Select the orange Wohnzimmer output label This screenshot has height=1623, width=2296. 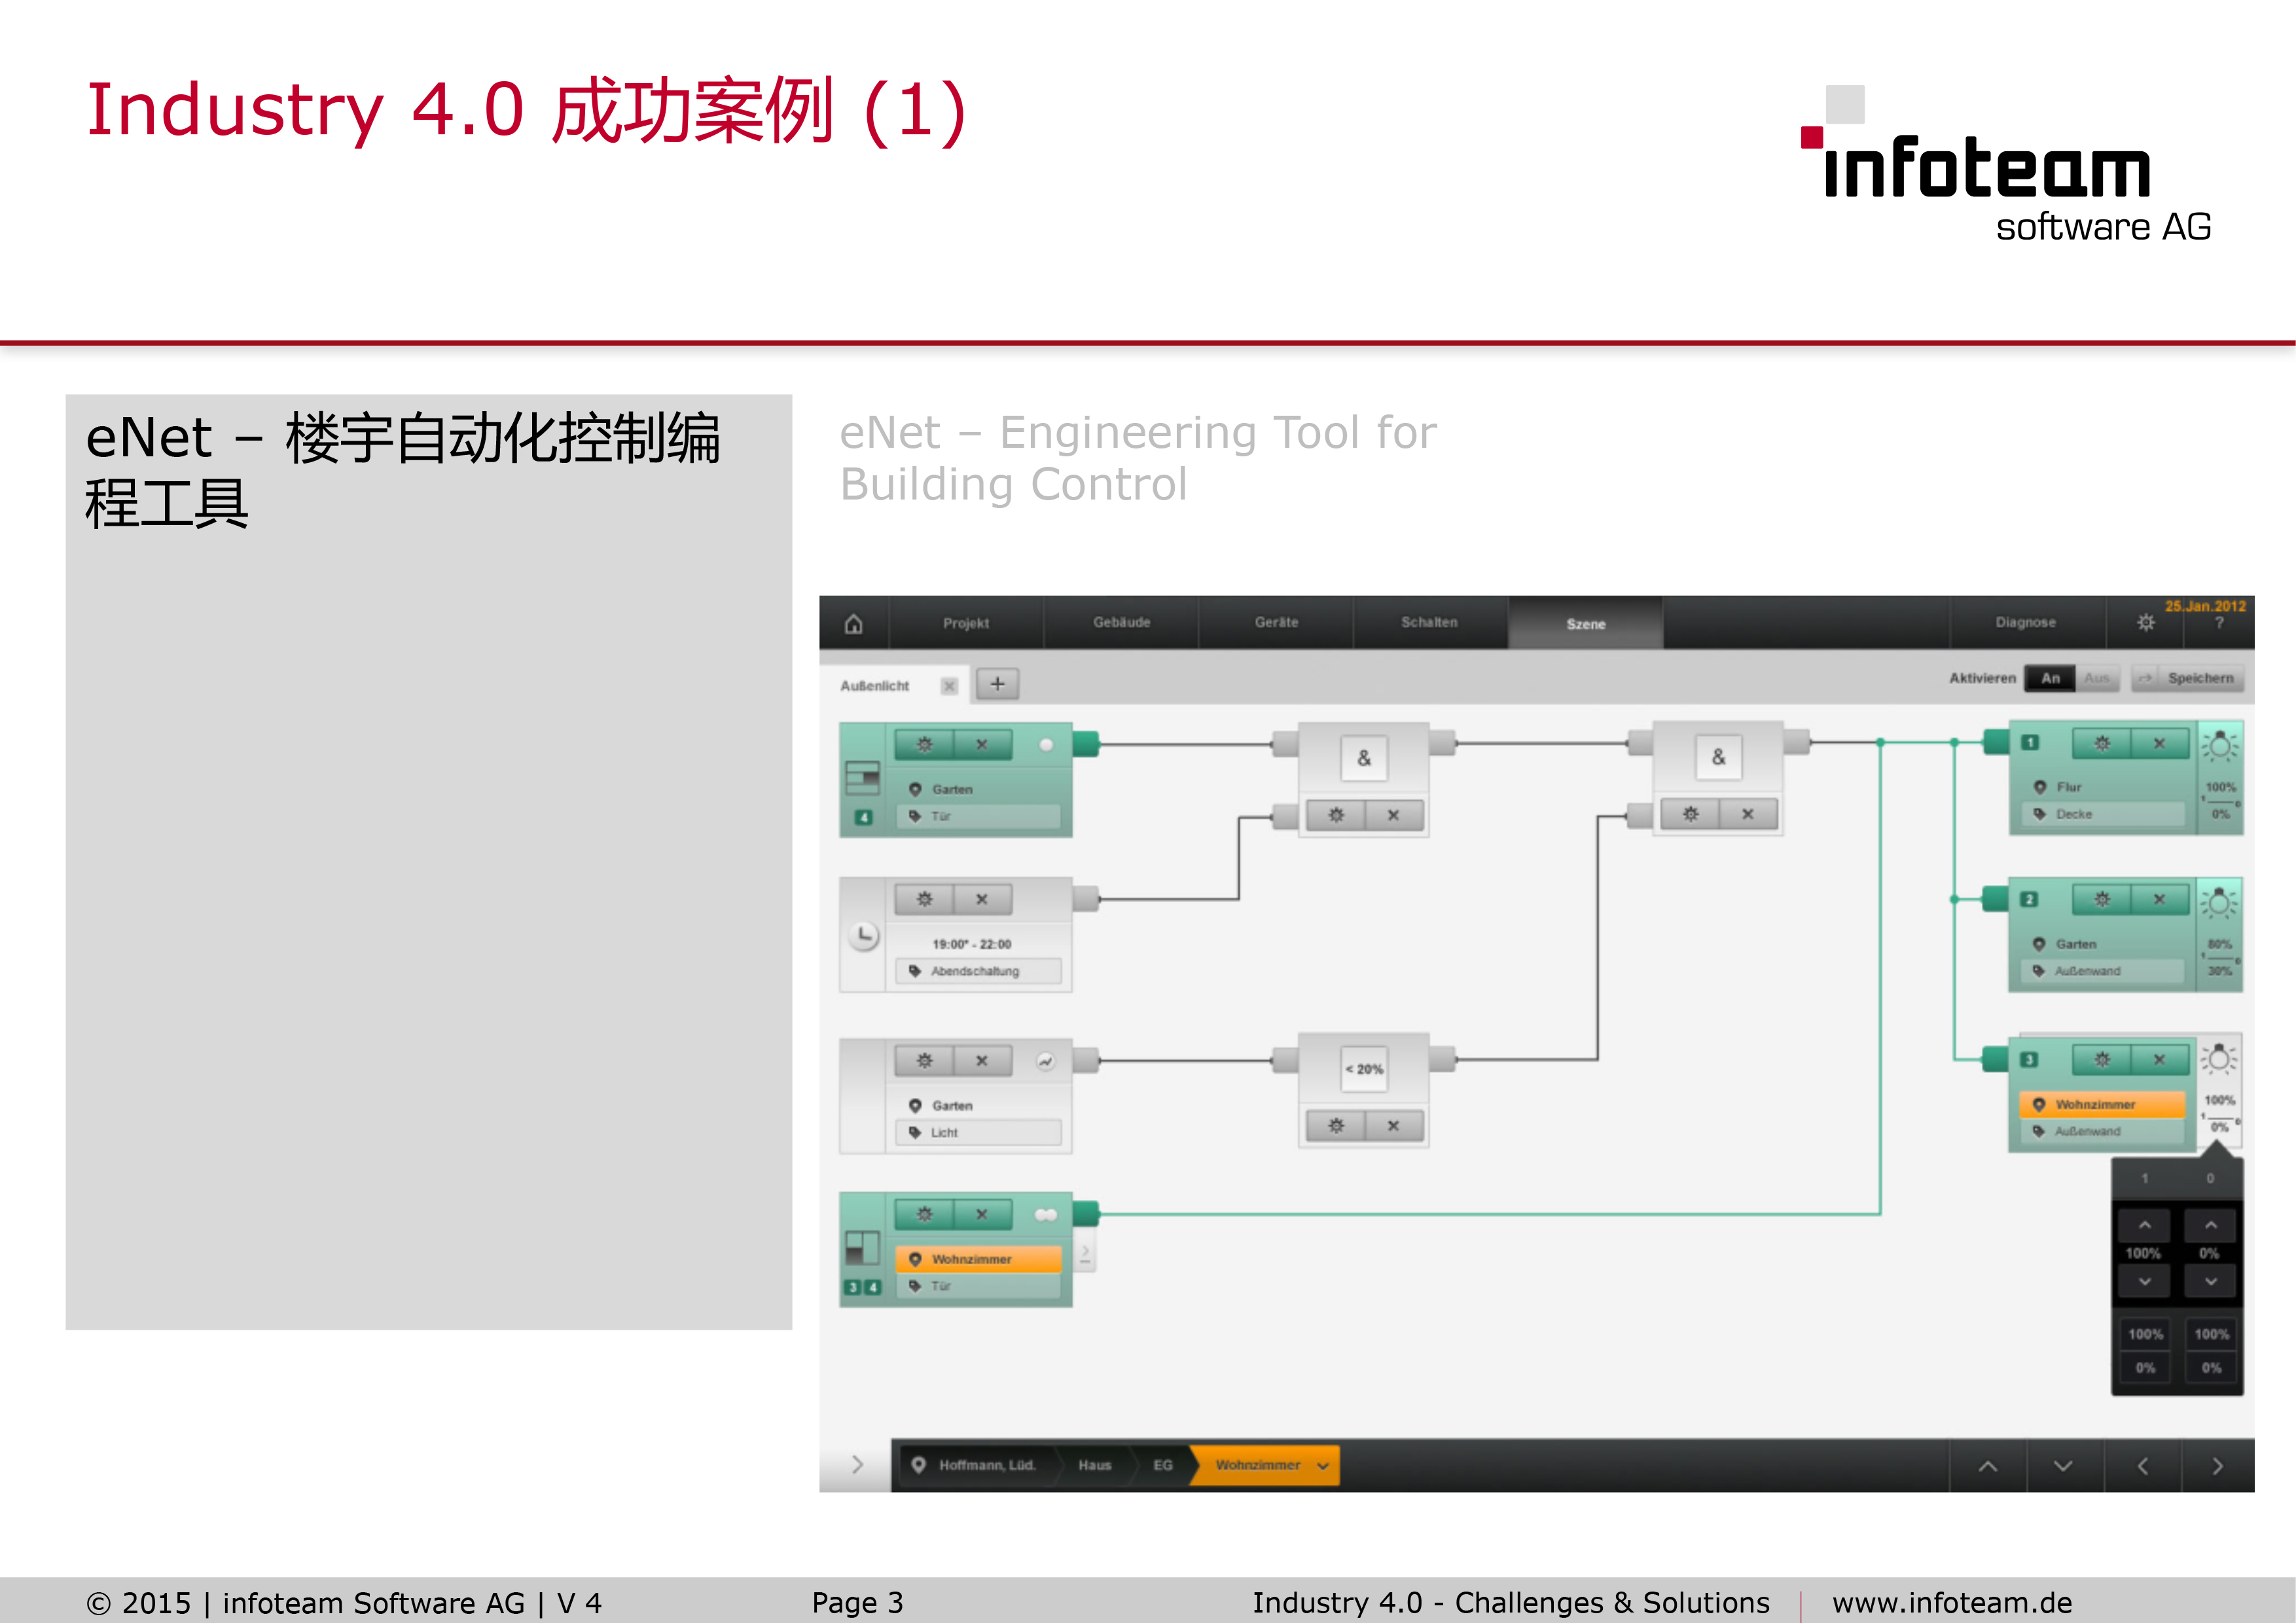[2102, 1104]
